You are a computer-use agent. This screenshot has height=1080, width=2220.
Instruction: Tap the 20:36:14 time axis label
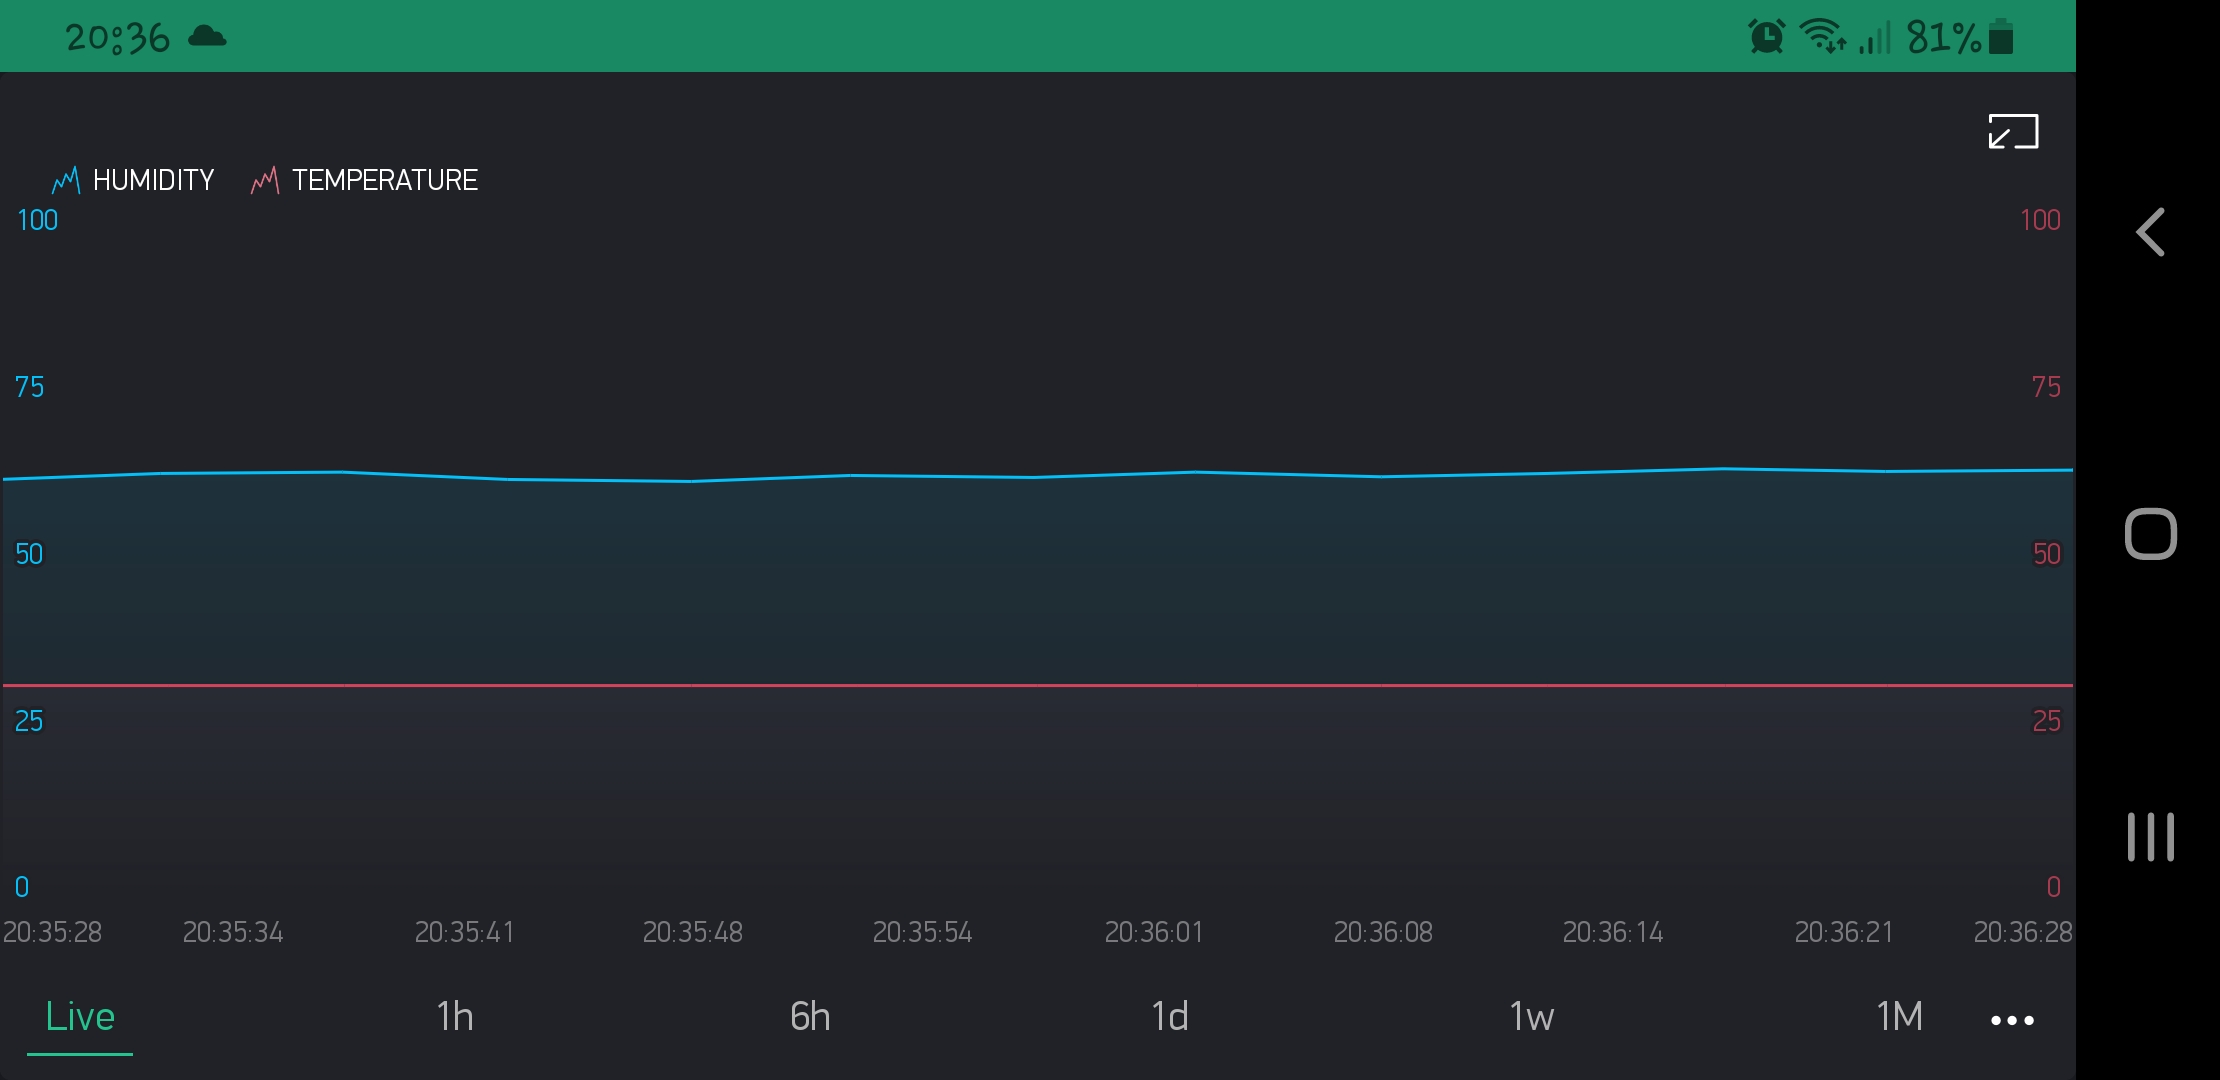(1613, 933)
